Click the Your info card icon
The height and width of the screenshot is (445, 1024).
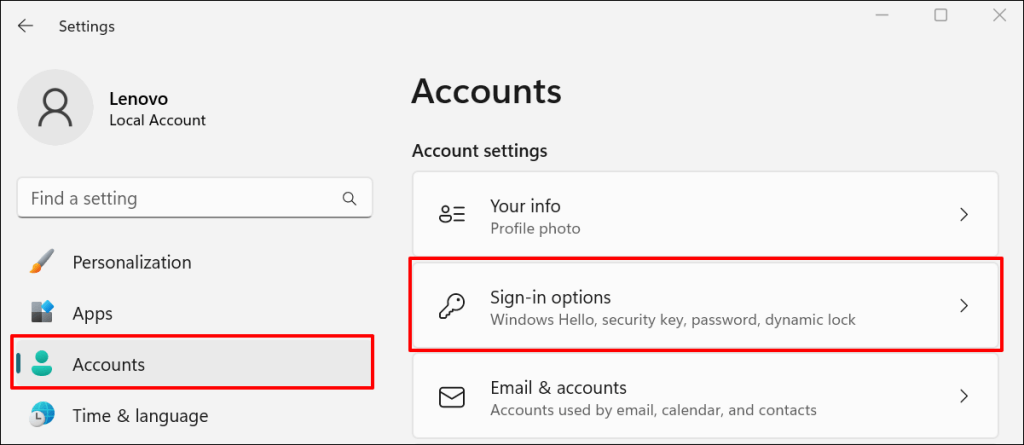pos(452,215)
